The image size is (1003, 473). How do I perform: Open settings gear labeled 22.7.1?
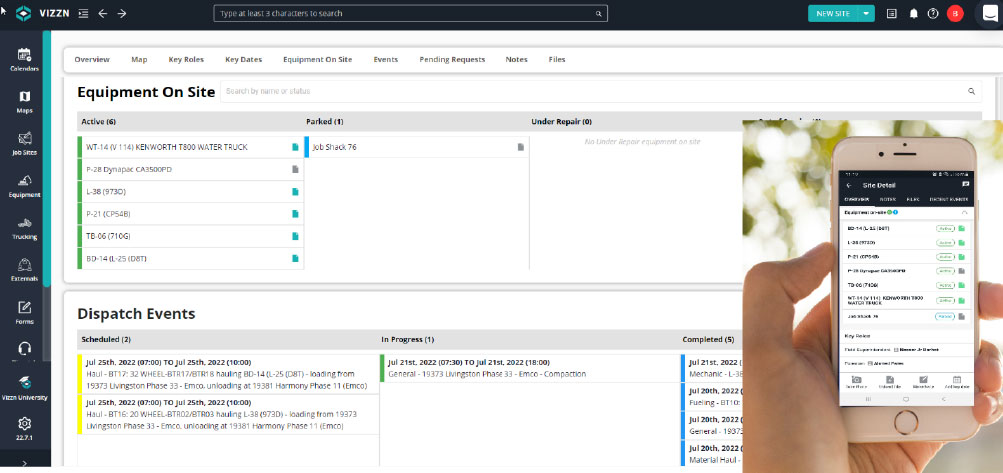(x=24, y=428)
